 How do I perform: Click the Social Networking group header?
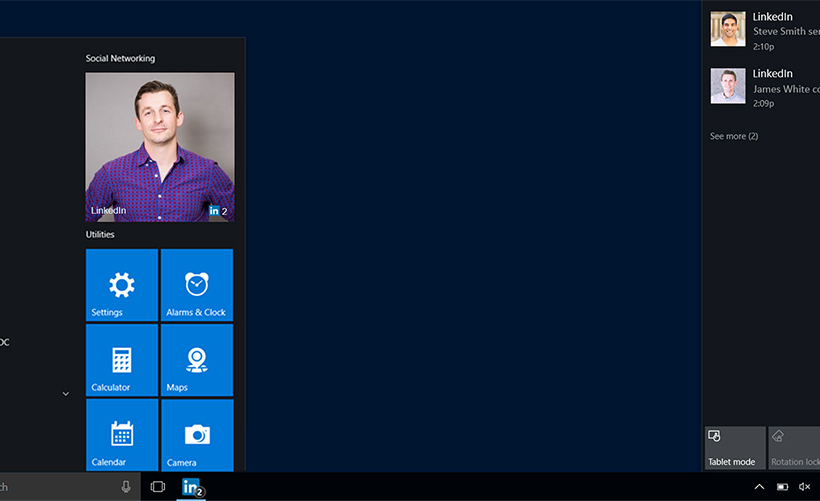click(x=120, y=59)
